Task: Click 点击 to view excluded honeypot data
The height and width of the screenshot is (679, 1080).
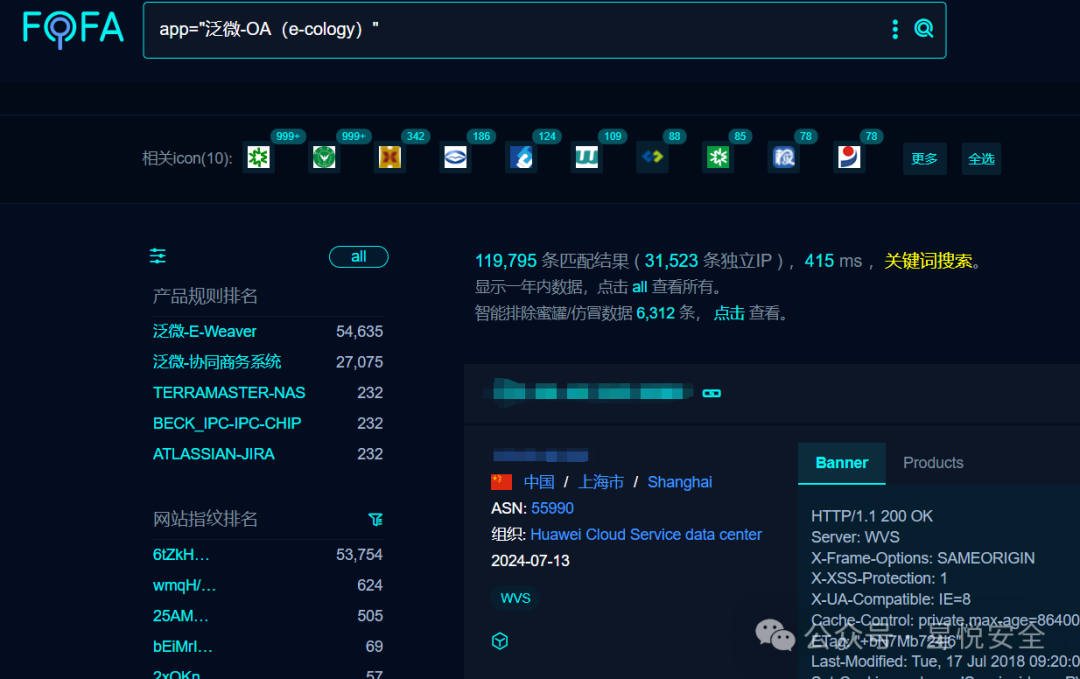Action: (729, 313)
